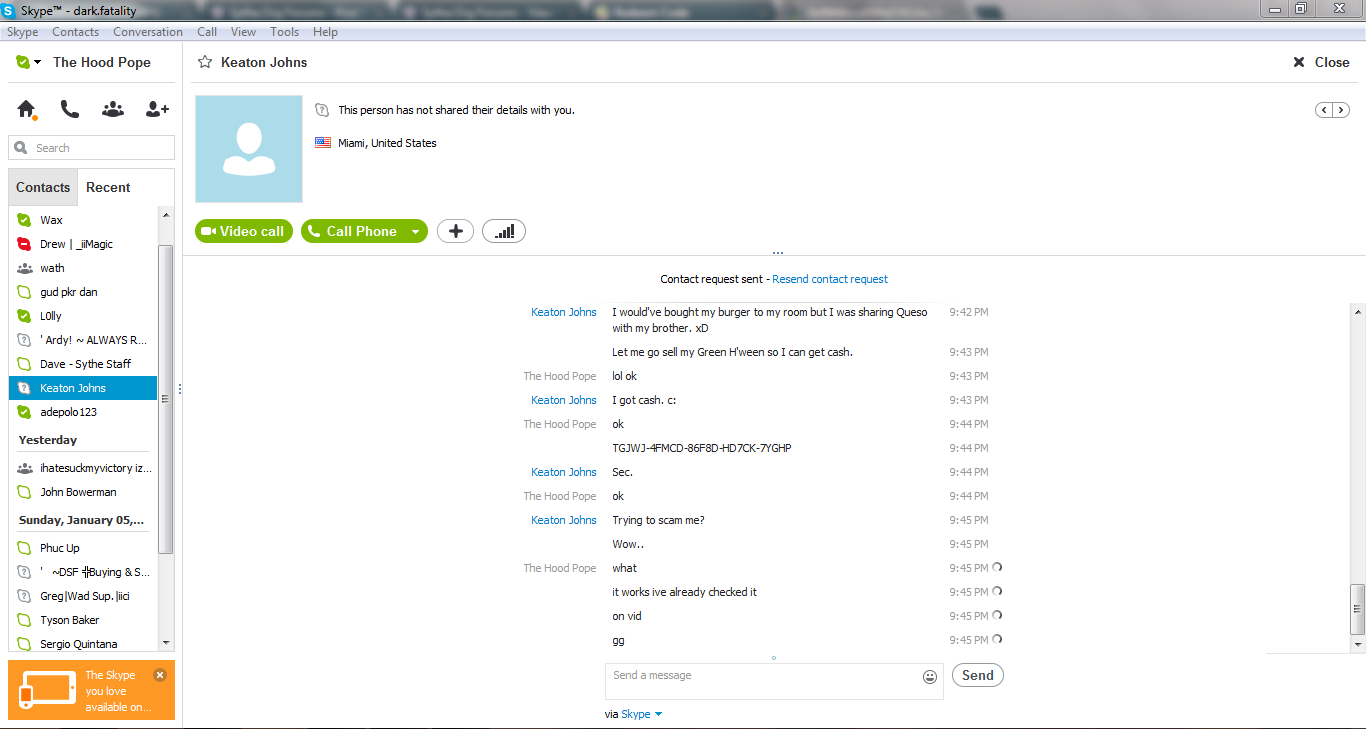This screenshot has width=1366, height=729.
Task: Open Sergio Quintana conversation
Action: pos(83,644)
